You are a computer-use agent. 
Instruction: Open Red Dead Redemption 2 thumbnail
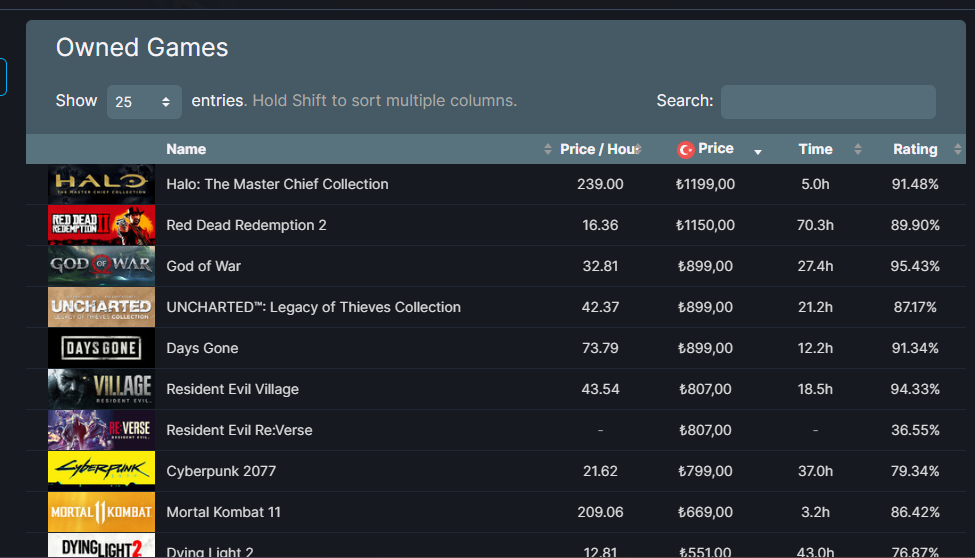click(101, 225)
